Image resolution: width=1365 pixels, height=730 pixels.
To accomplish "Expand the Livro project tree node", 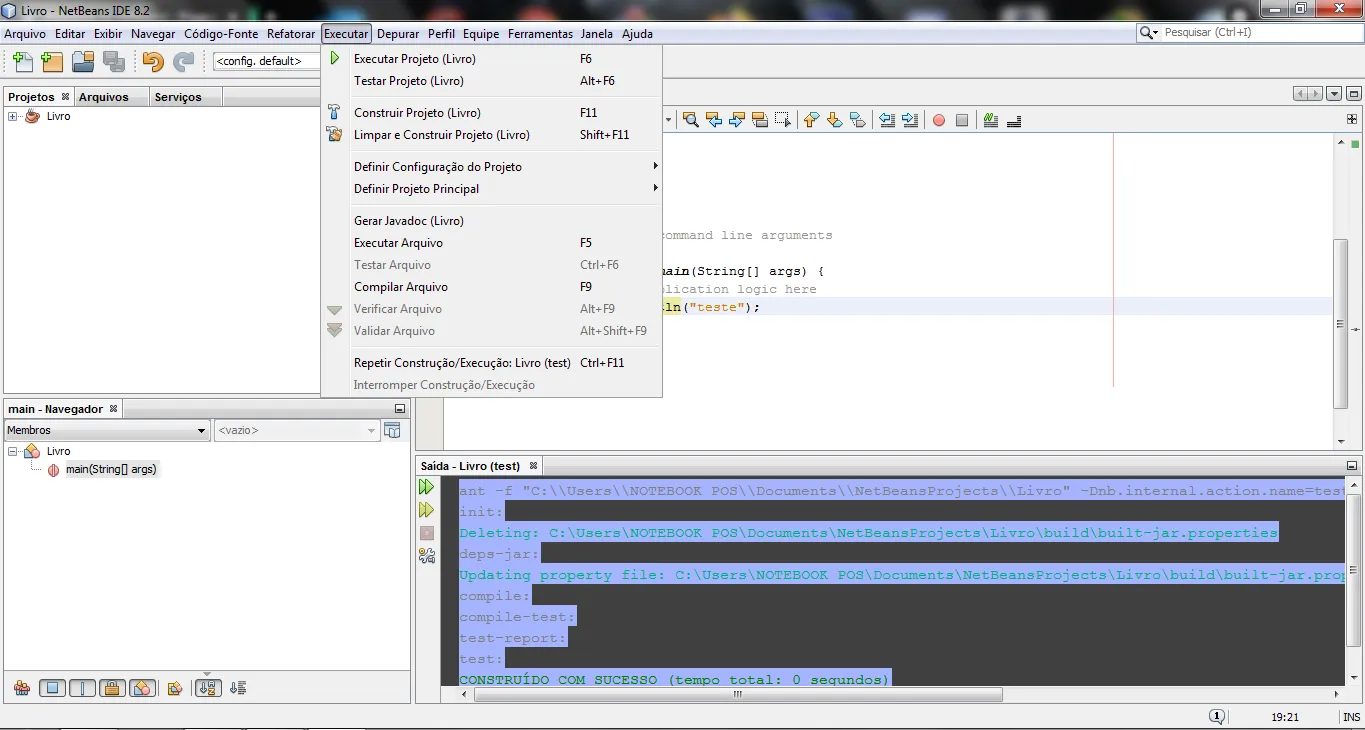I will 13,117.
